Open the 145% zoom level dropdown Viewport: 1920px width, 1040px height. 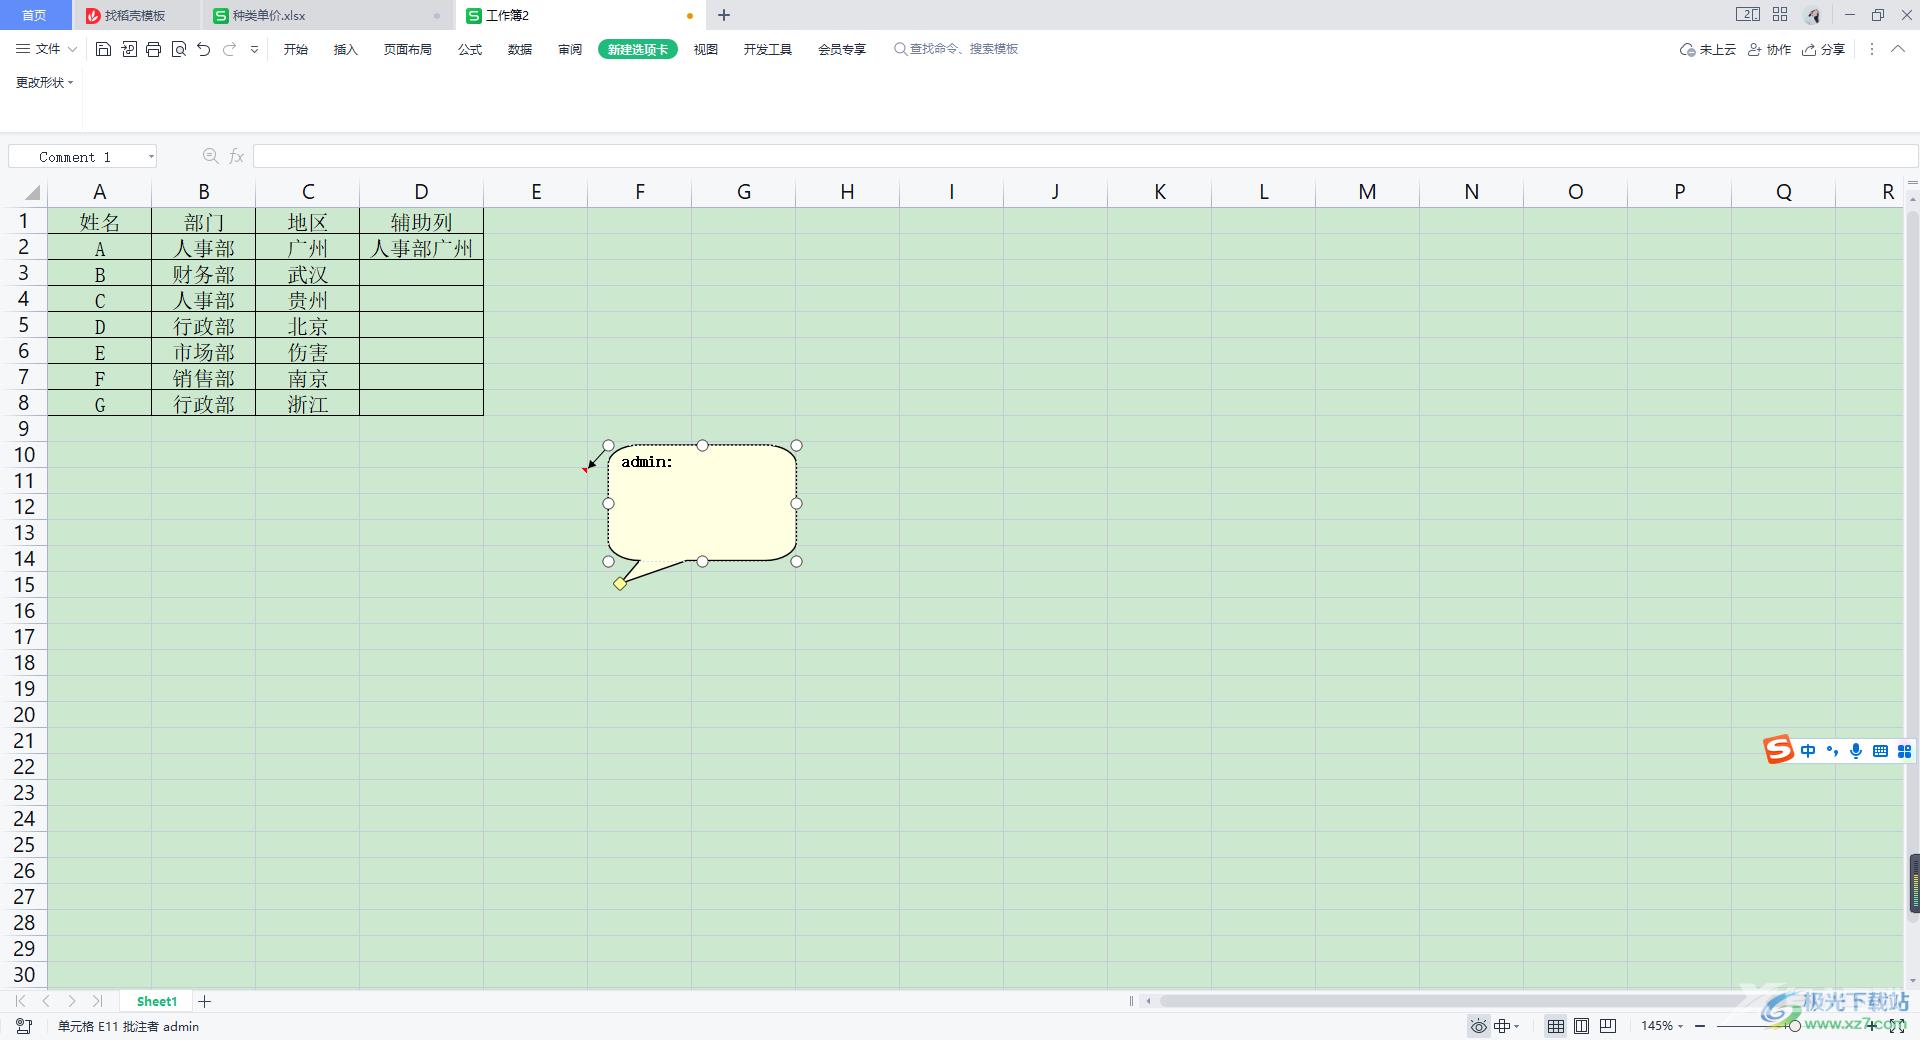pos(1662,1026)
